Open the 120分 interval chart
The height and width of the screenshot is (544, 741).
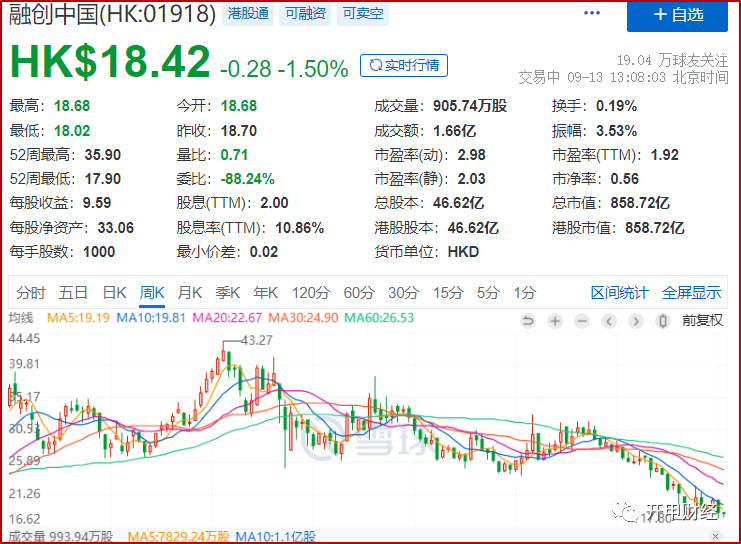[x=310, y=293]
